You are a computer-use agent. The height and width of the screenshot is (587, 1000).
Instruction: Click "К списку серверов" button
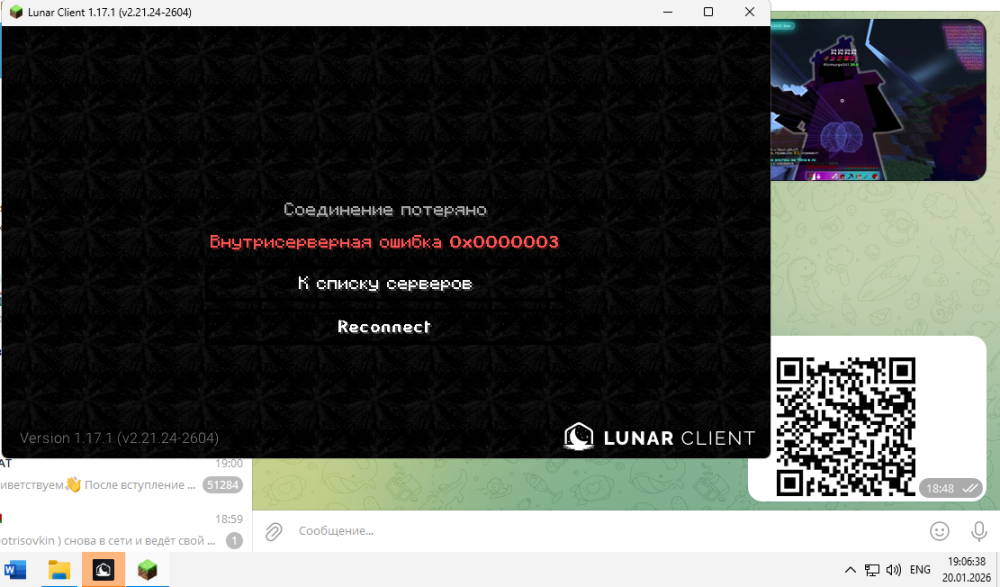coord(385,283)
